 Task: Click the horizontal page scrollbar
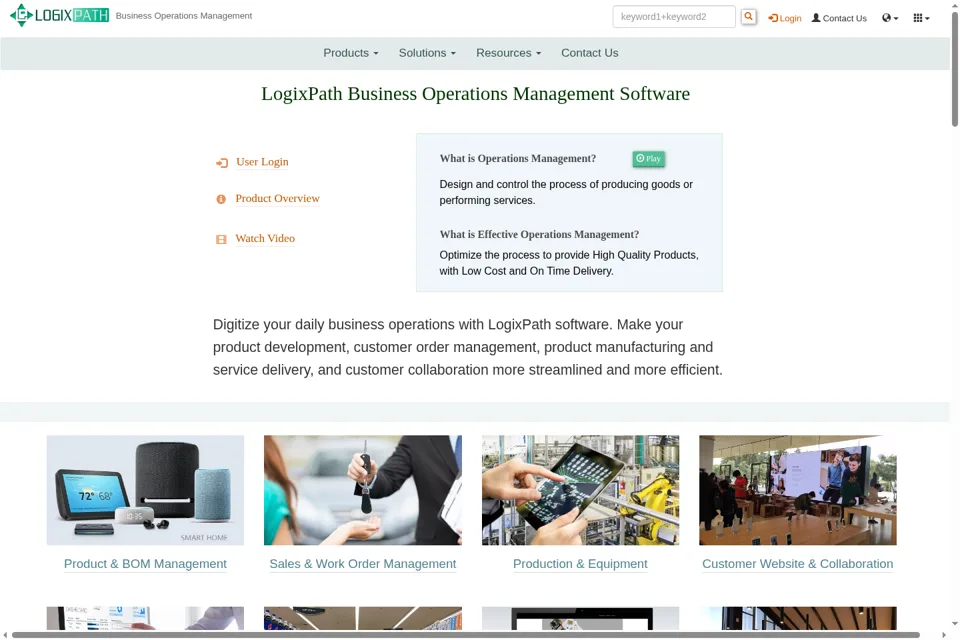pos(465,634)
